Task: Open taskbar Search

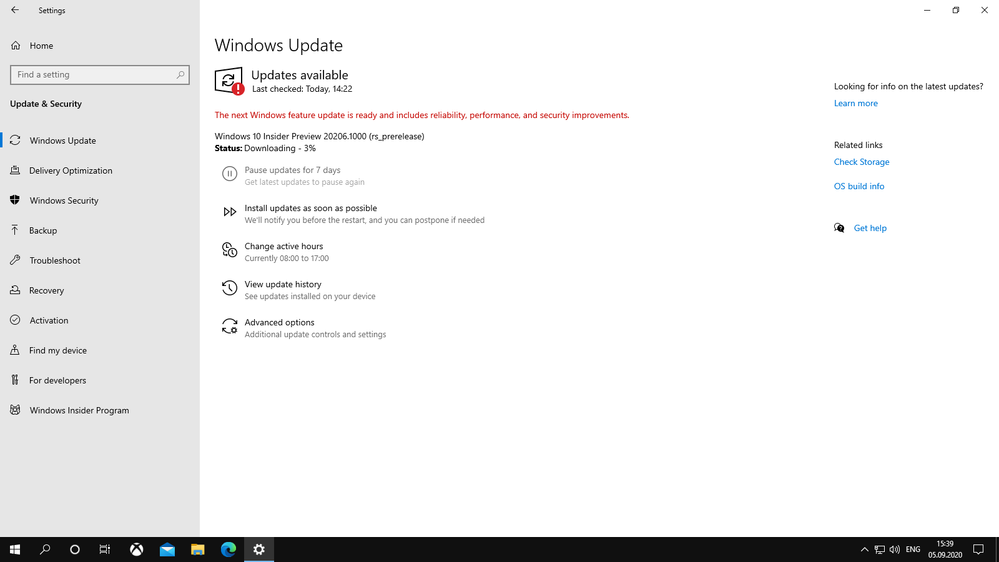Action: point(45,549)
